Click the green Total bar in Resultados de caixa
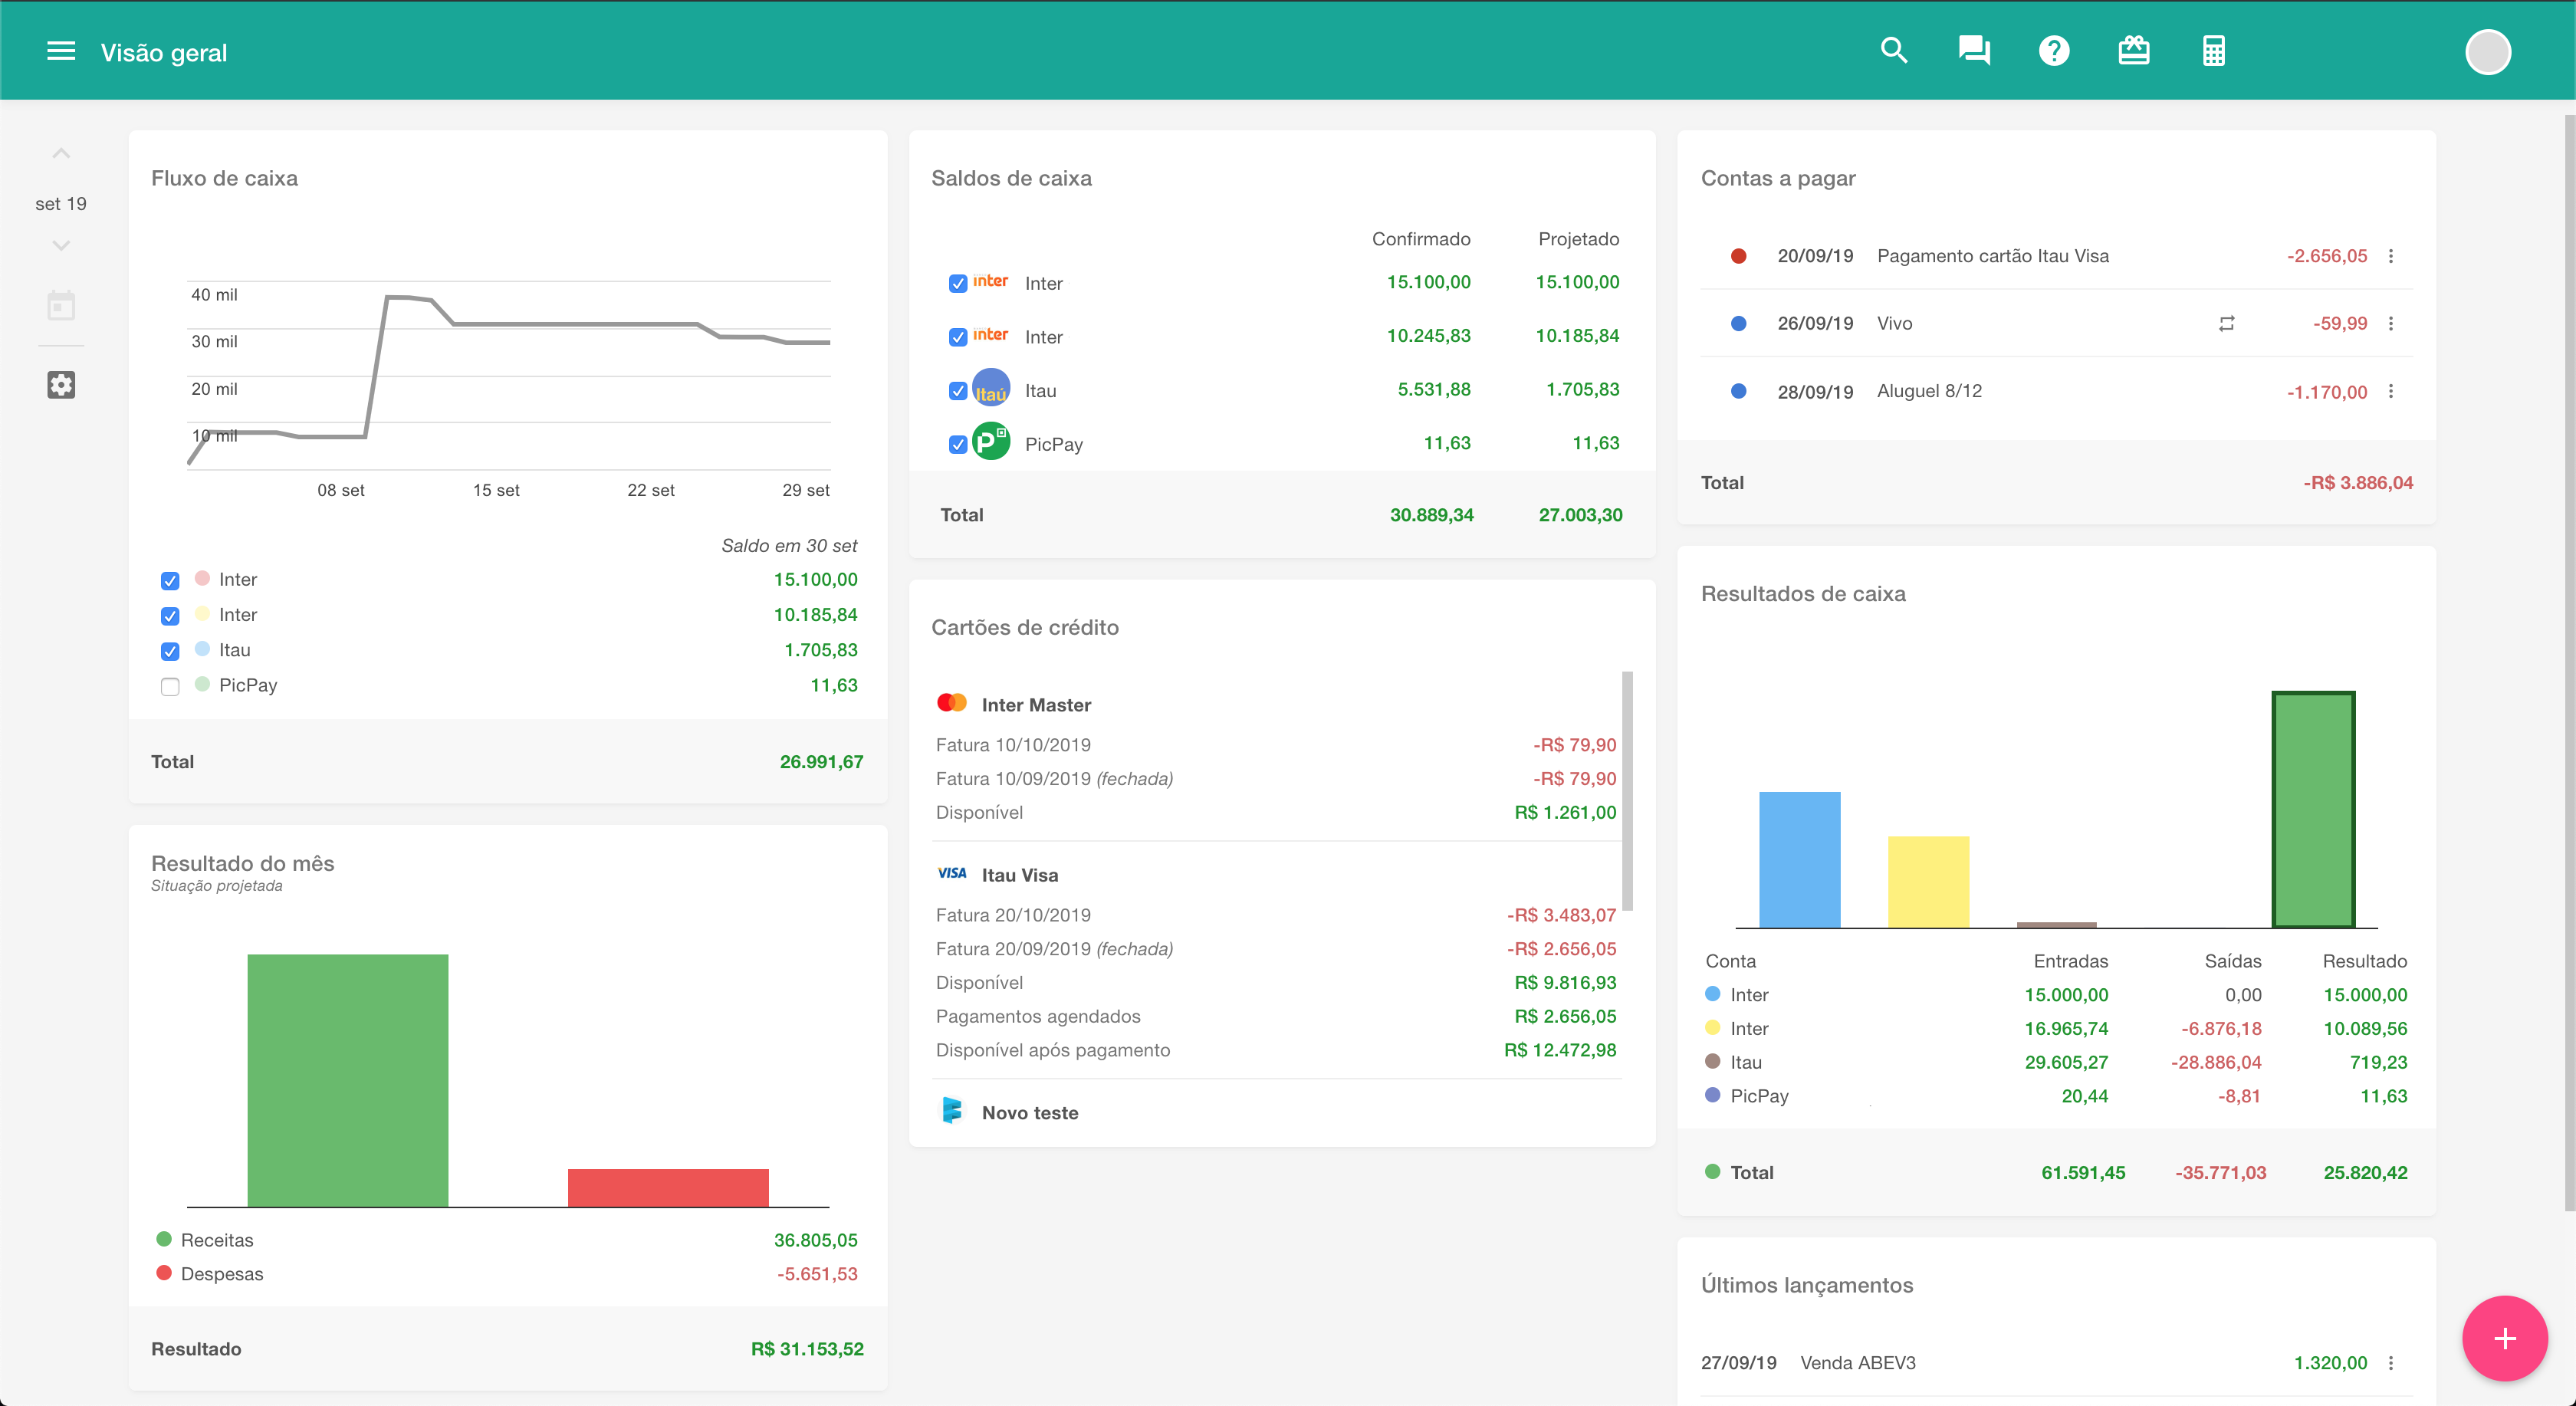 click(2313, 810)
